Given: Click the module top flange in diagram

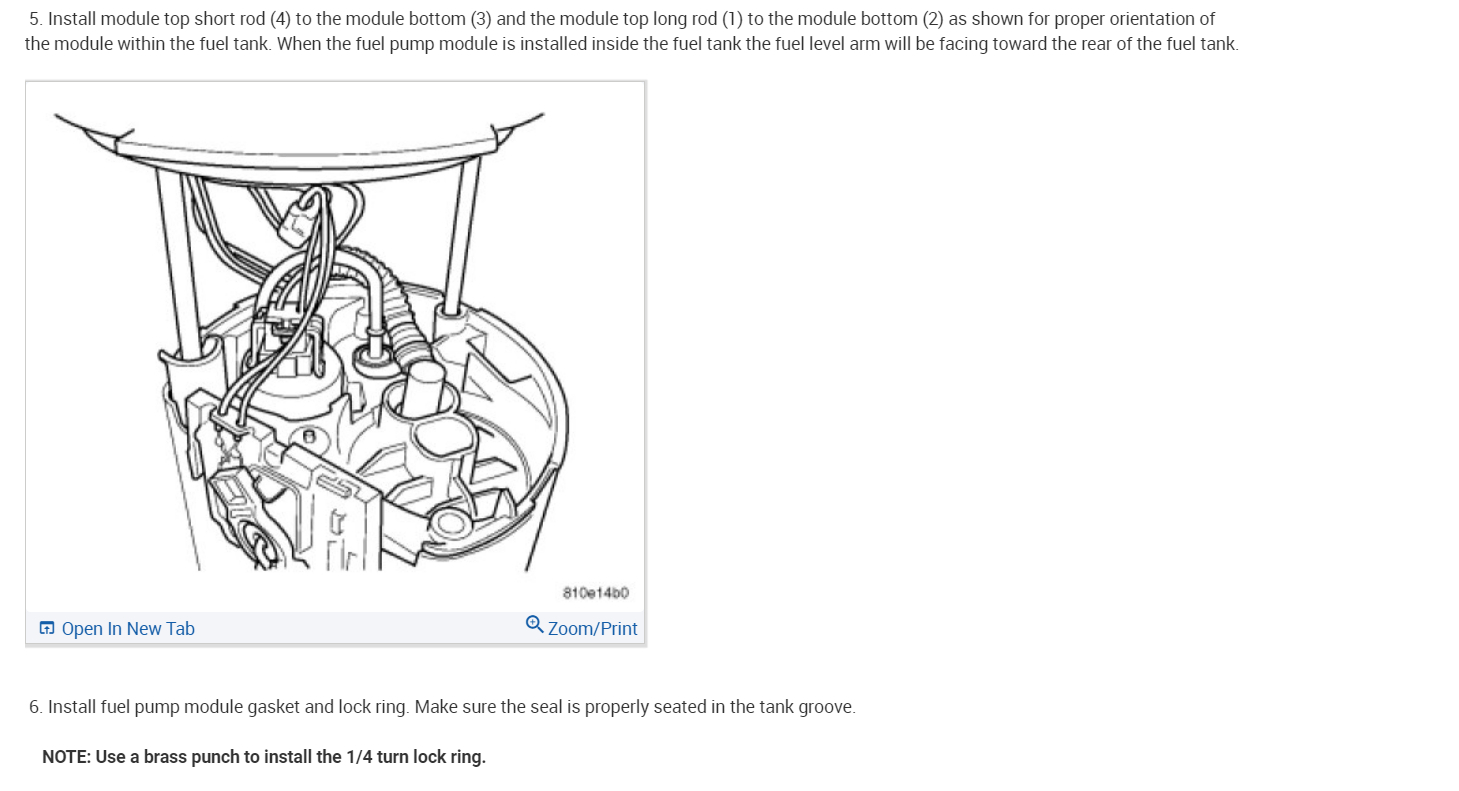Looking at the screenshot, I should point(305,148).
